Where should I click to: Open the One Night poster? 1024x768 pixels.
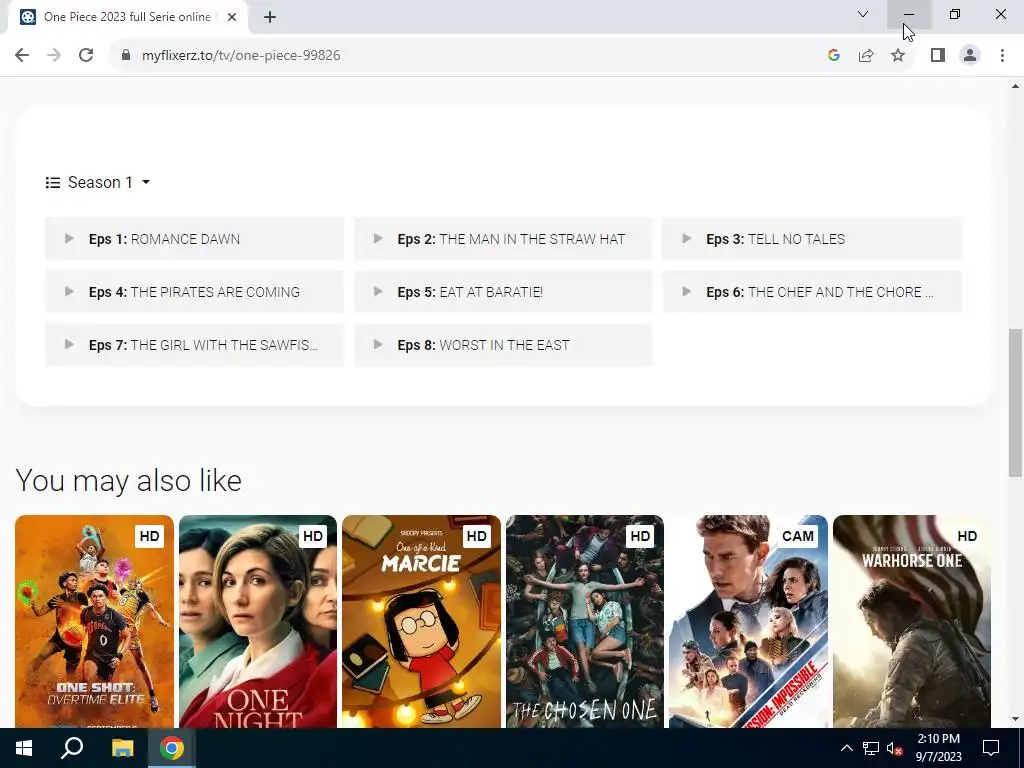258,621
